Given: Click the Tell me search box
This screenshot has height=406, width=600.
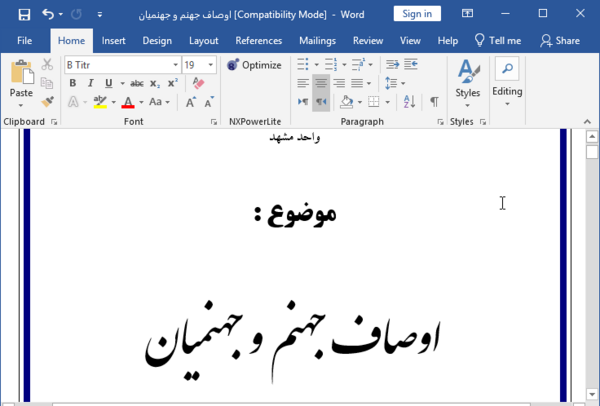Looking at the screenshot, I should click(x=497, y=41).
